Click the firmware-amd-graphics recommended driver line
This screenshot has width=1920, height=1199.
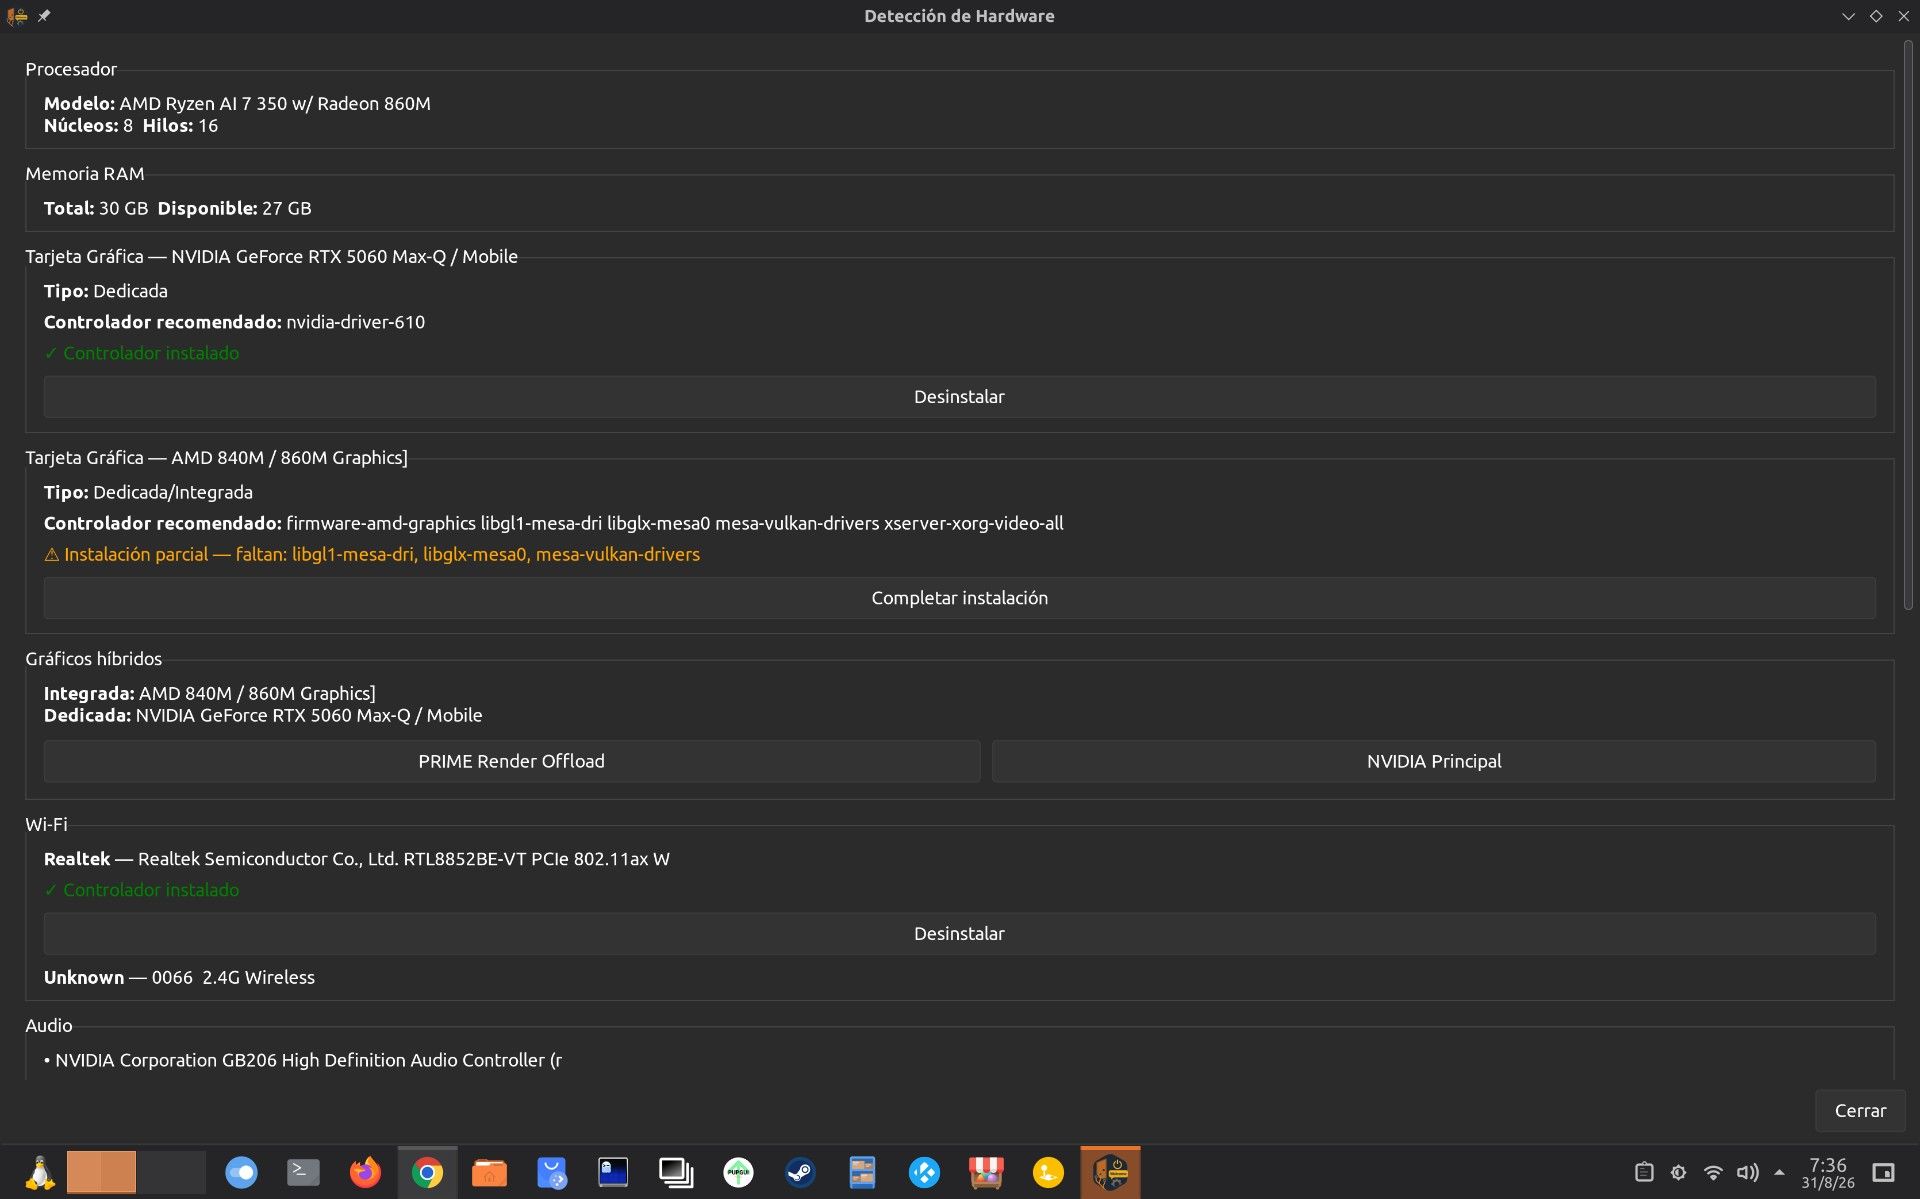click(x=553, y=523)
